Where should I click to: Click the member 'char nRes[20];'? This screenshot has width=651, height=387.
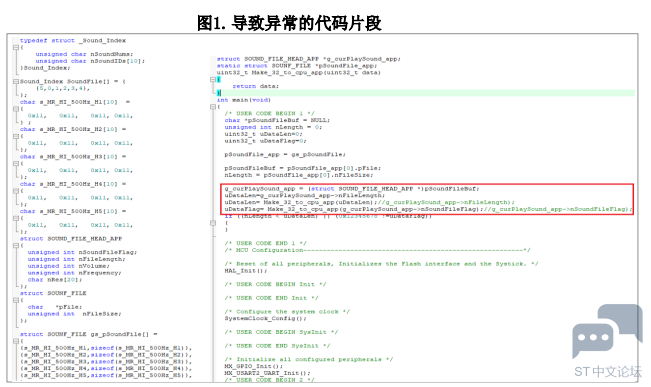(55, 279)
